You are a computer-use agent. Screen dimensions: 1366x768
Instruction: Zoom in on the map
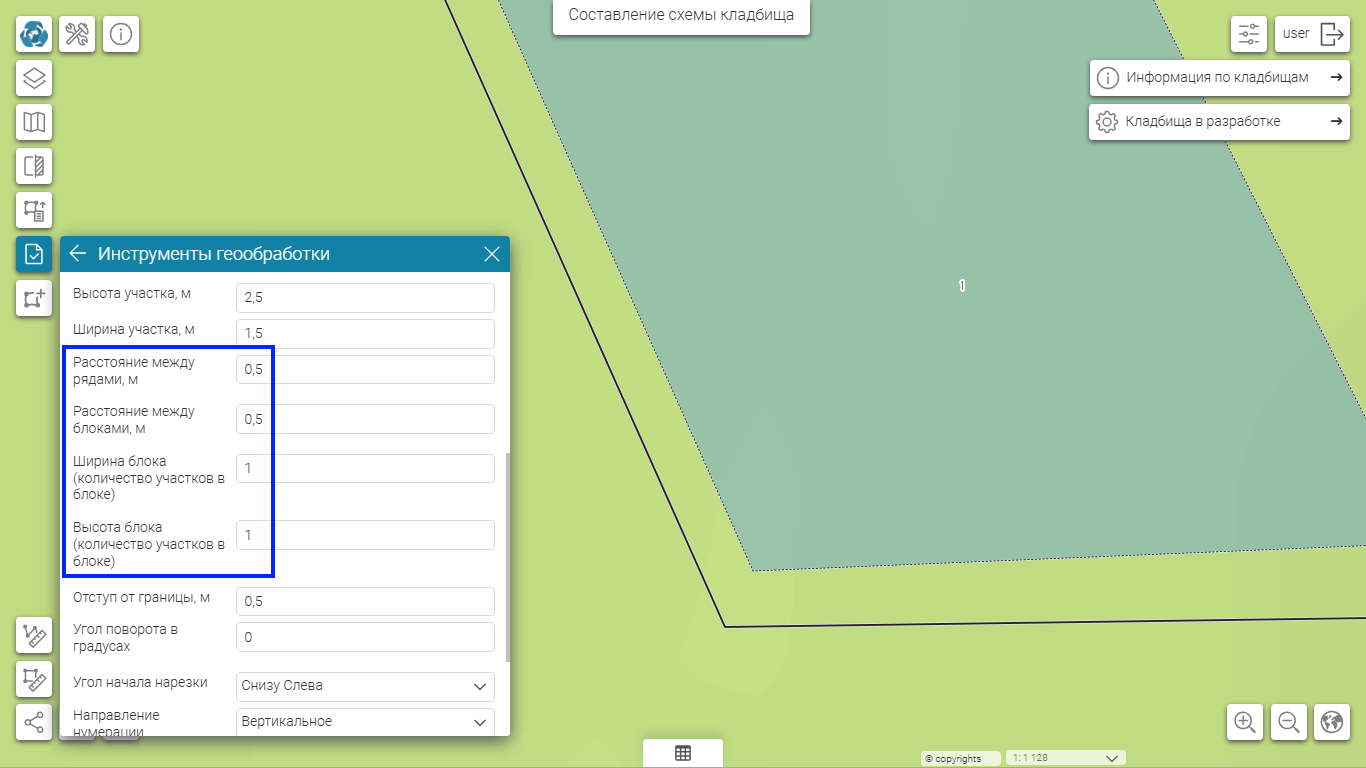point(1245,722)
